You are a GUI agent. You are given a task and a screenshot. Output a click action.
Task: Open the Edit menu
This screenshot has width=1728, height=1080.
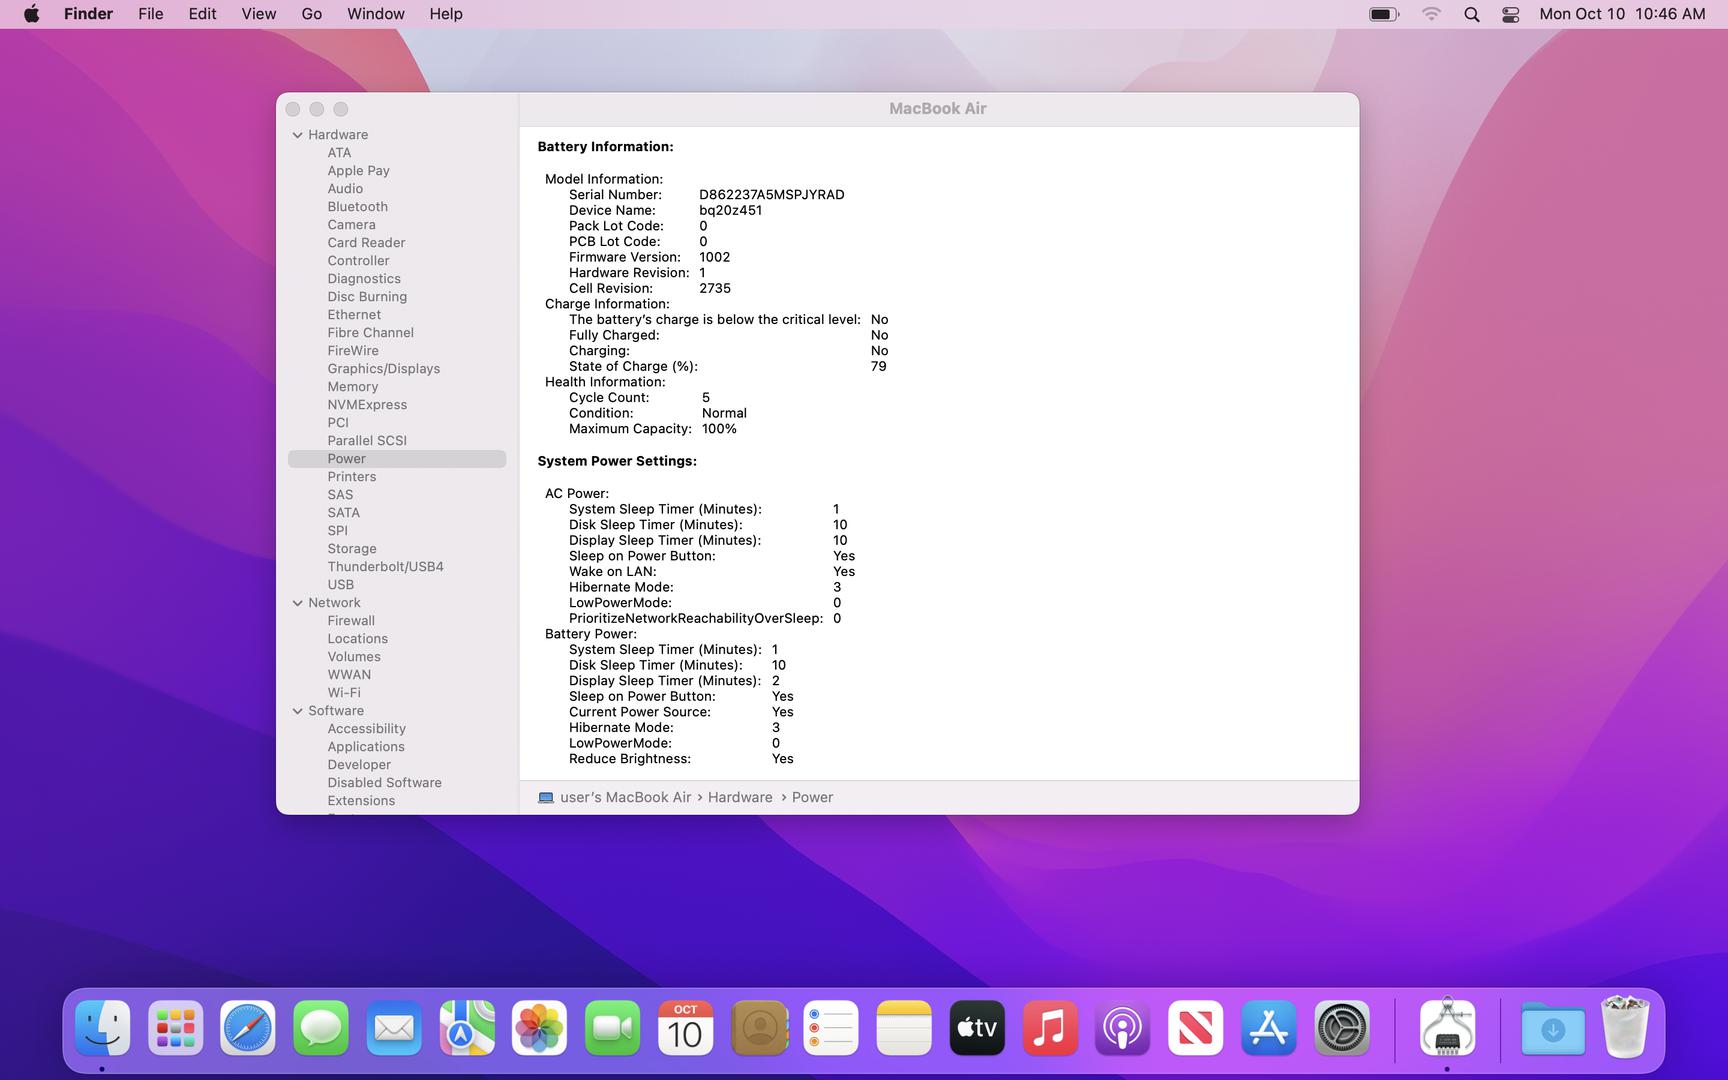point(202,14)
